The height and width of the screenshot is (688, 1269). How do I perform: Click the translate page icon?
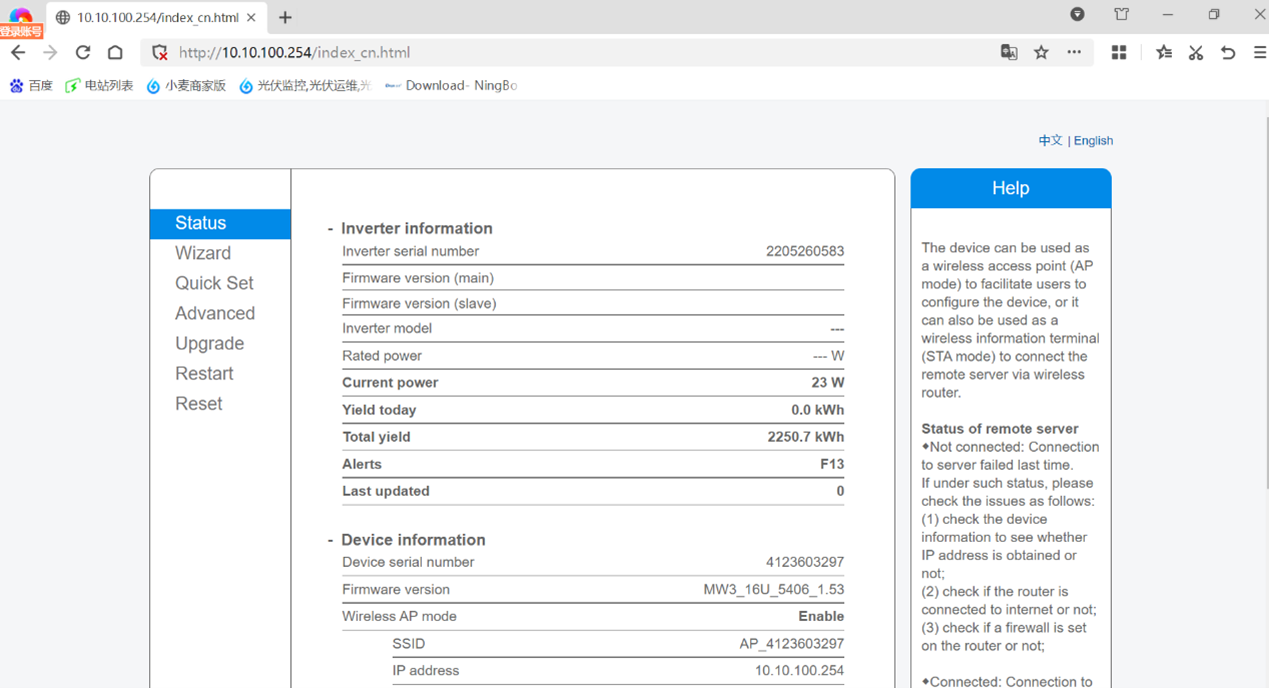[x=1009, y=53]
